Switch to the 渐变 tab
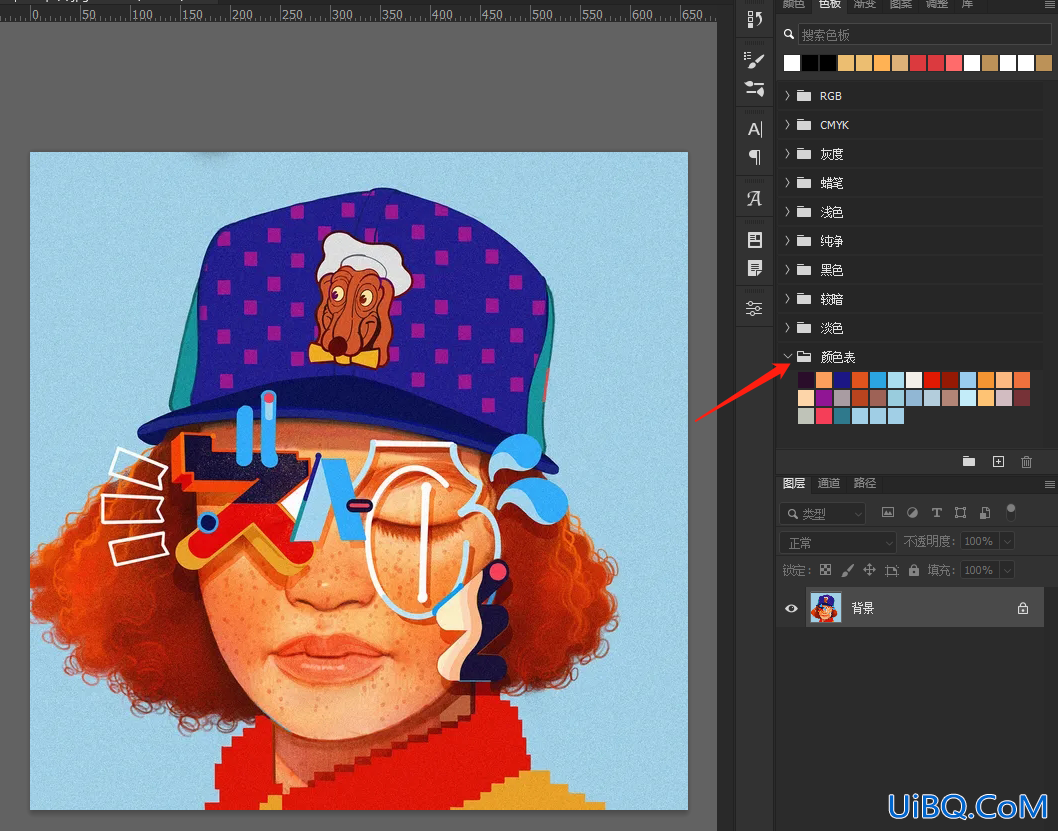1058x831 pixels. click(865, 4)
